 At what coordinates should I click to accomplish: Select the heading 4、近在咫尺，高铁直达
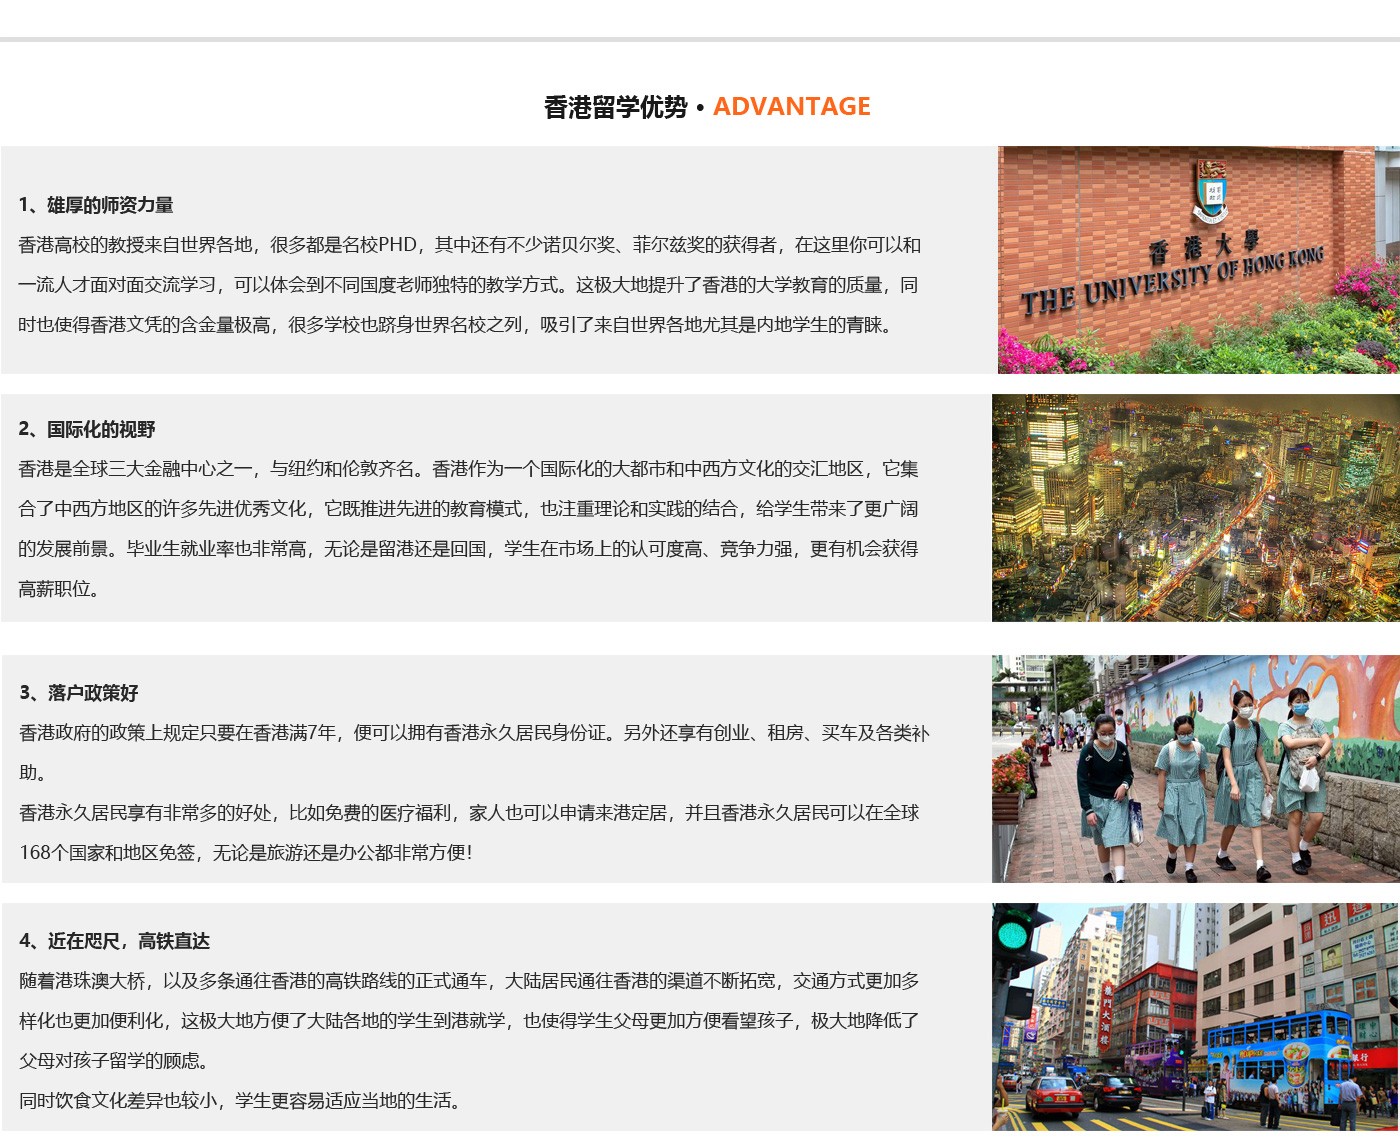point(115,941)
